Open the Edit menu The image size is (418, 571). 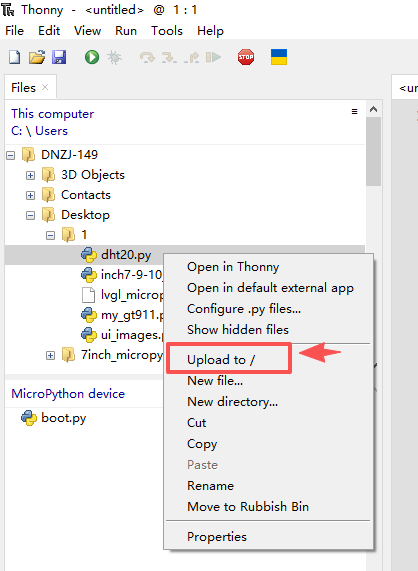tap(49, 31)
